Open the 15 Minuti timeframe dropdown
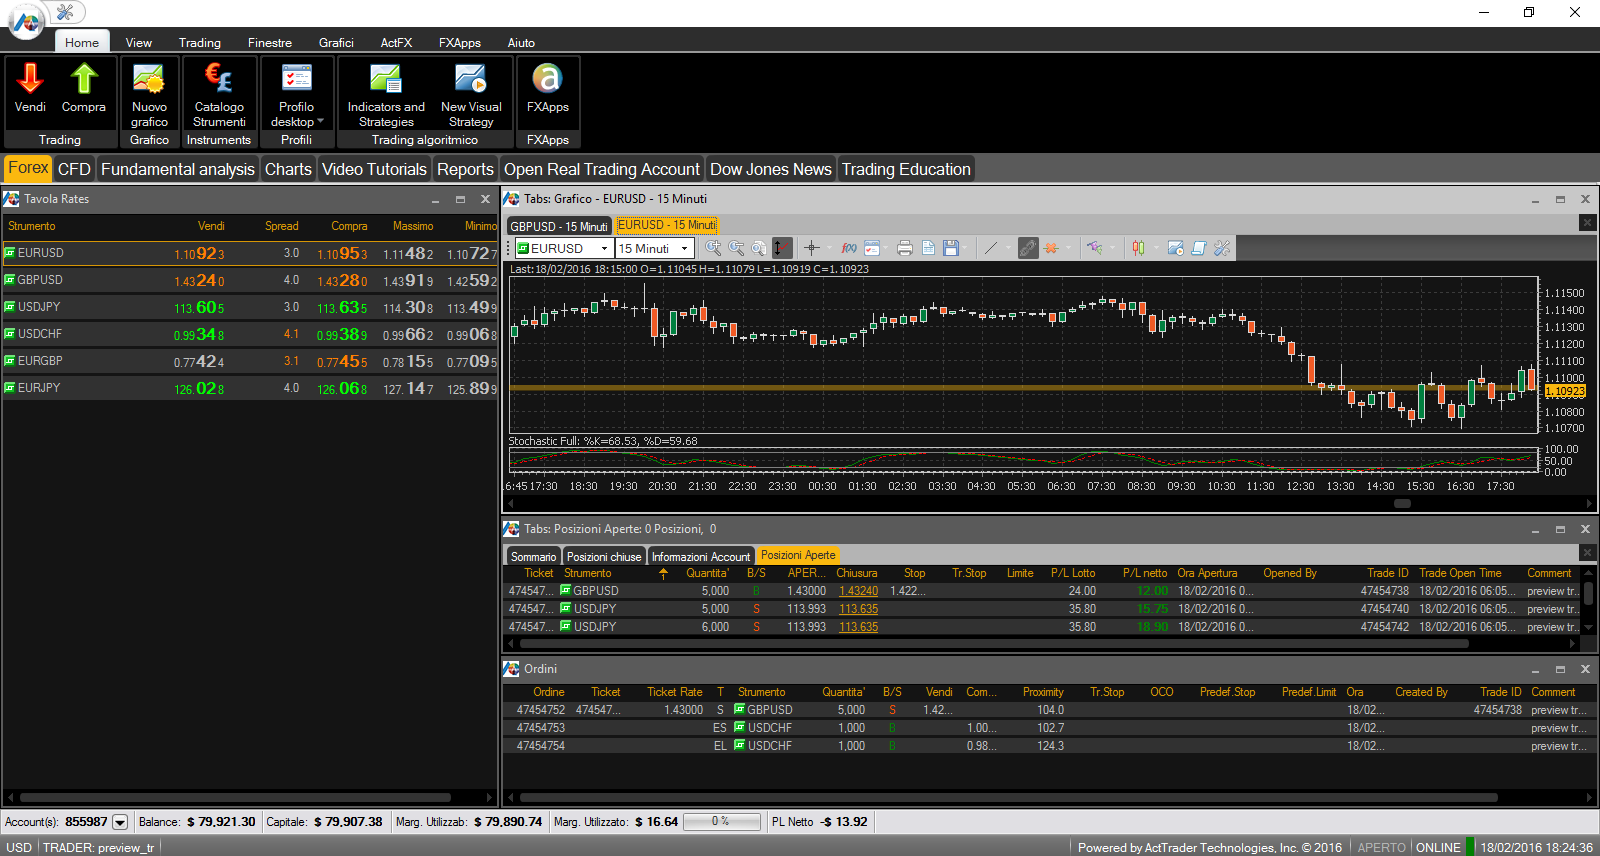Image resolution: width=1600 pixels, height=856 pixels. [684, 248]
